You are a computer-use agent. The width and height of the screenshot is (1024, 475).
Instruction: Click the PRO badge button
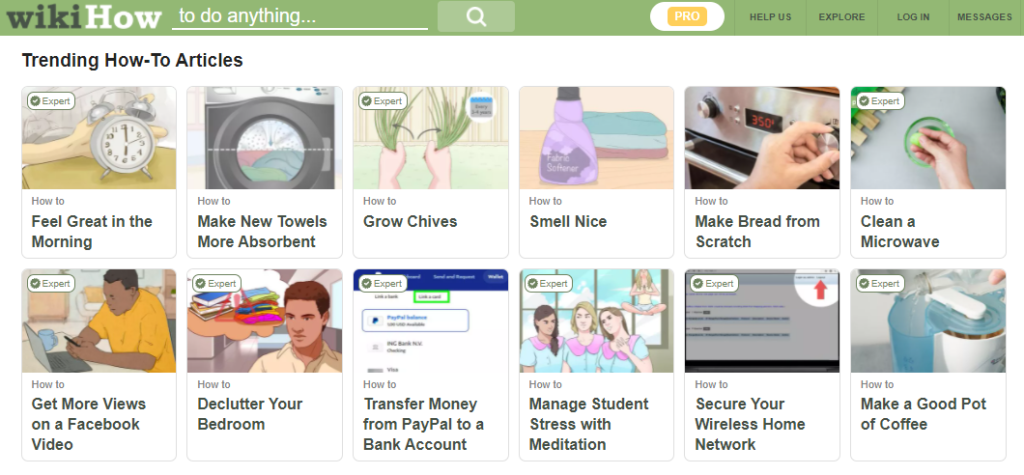(686, 16)
